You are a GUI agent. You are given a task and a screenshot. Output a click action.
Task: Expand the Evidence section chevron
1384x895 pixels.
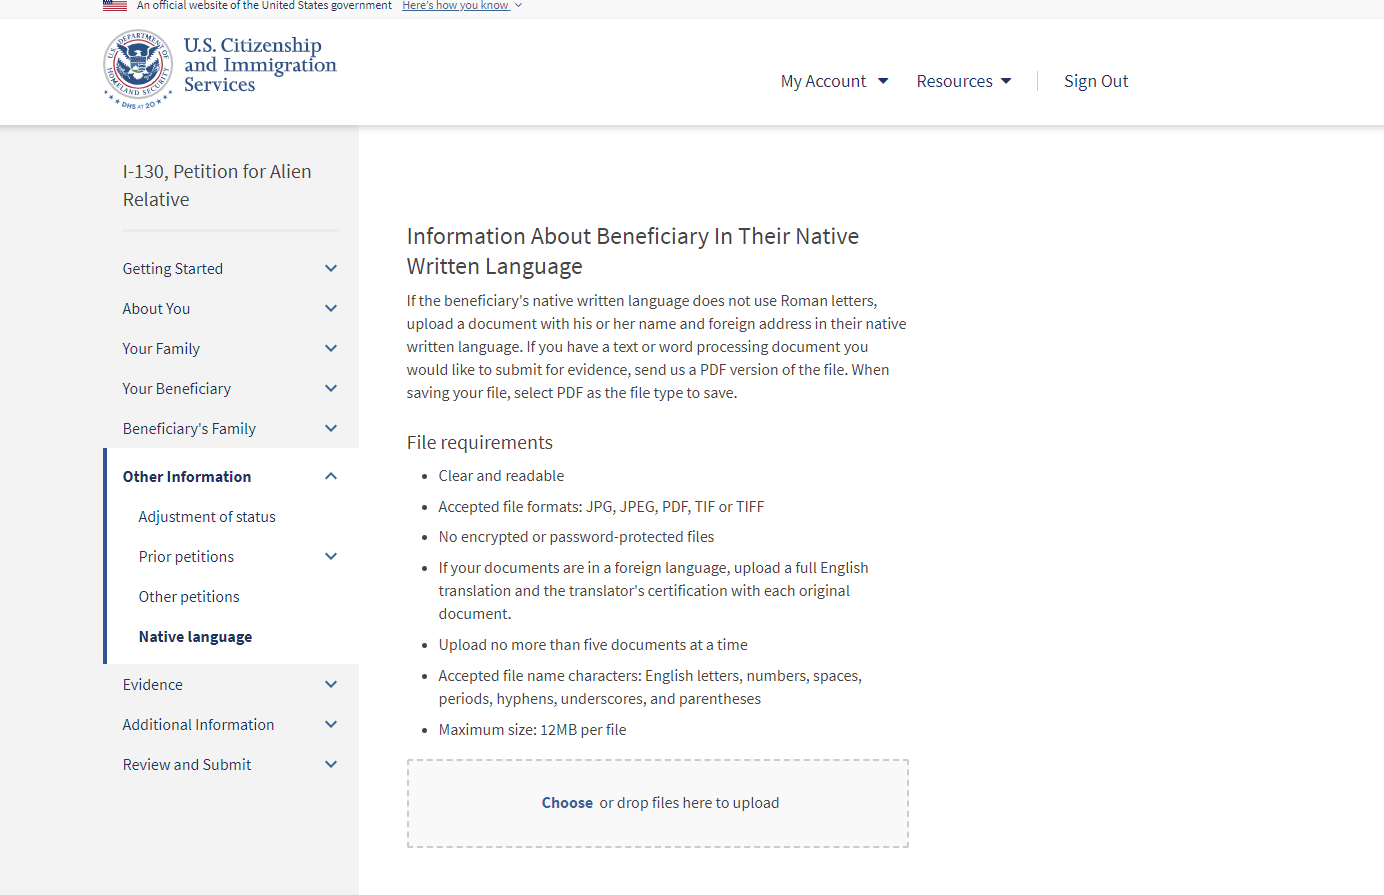click(331, 684)
